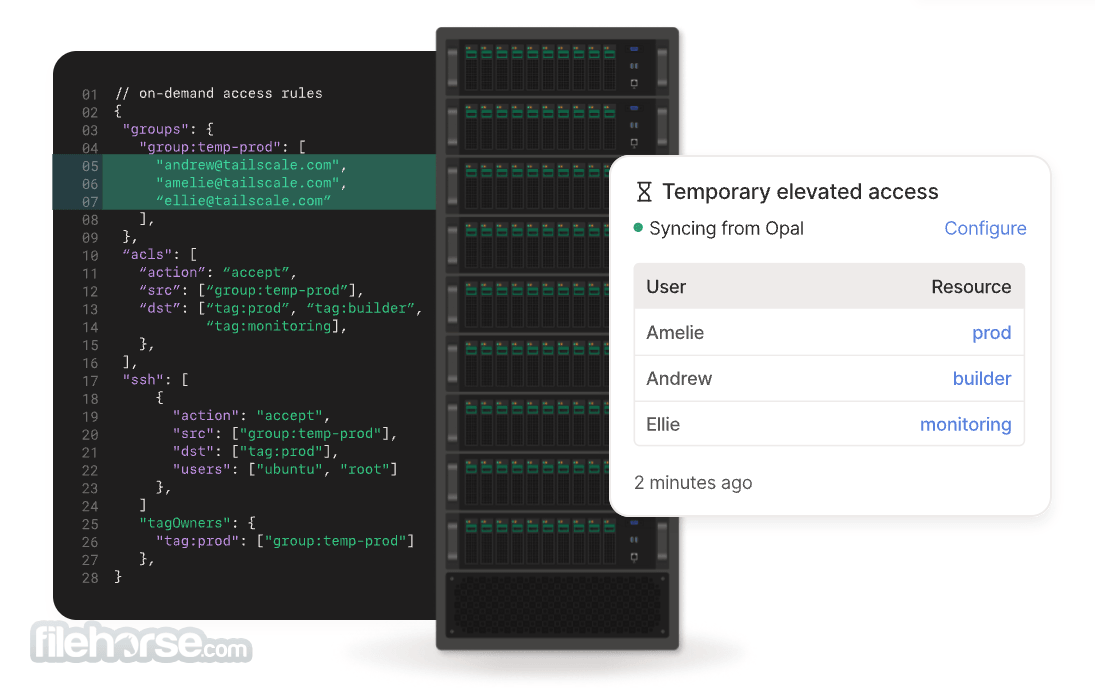Click the top server unit in the rack
This screenshot has height=693, width=1095.
557,66
